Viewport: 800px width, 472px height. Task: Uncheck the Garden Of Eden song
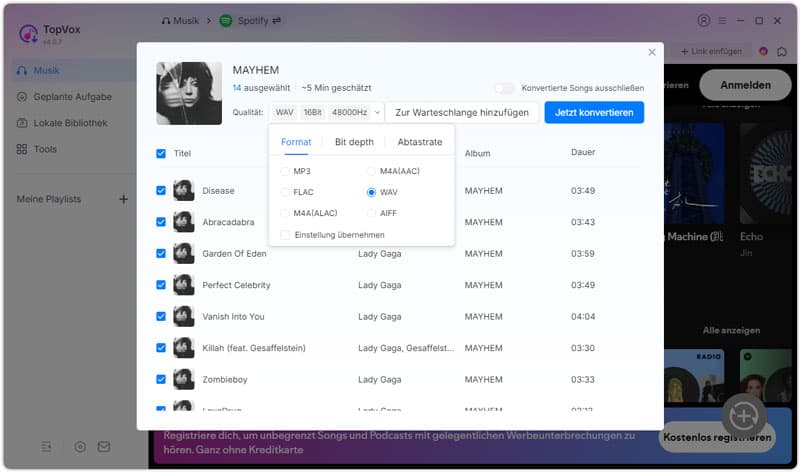pos(161,254)
